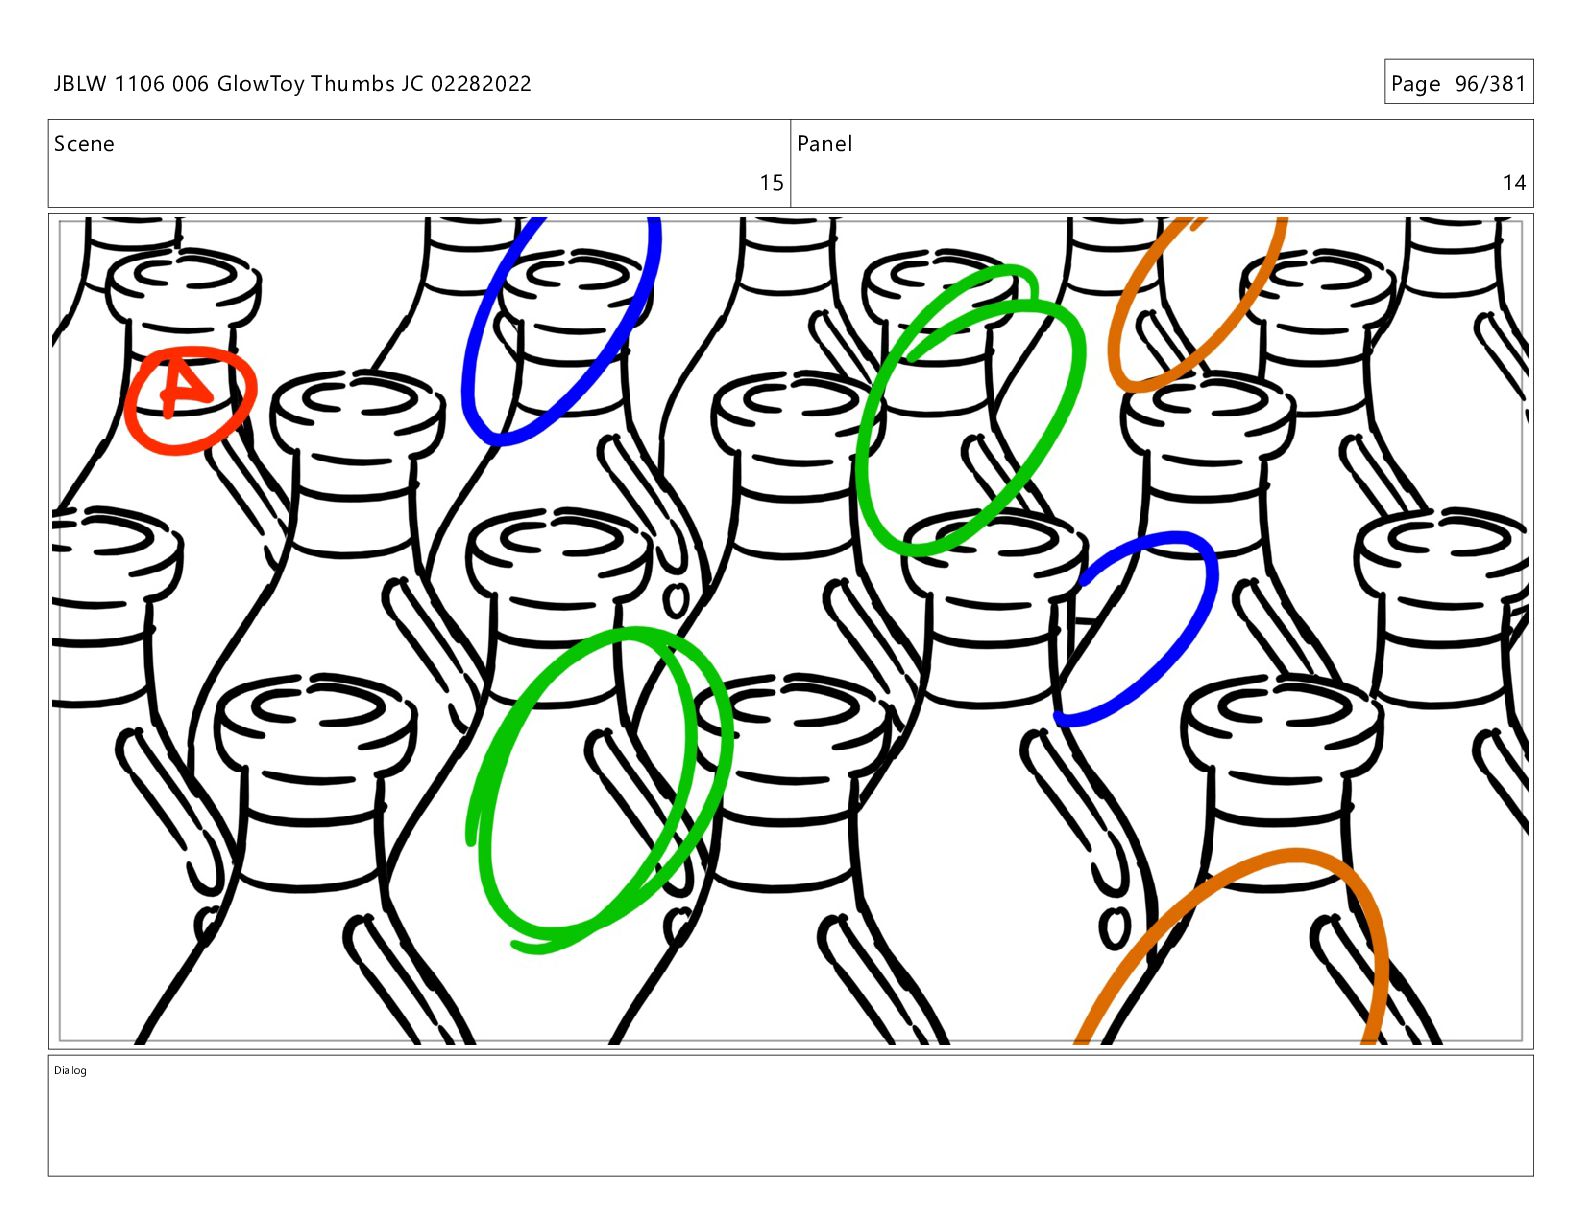Click the red circled letter A annotation
Screen dimensions: 1584x1224
190,401
